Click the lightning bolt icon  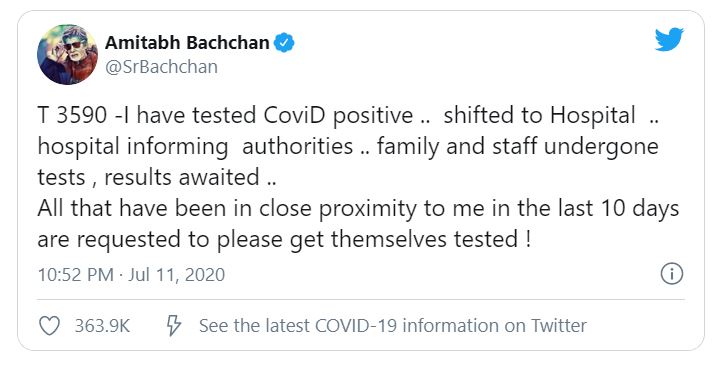point(173,326)
